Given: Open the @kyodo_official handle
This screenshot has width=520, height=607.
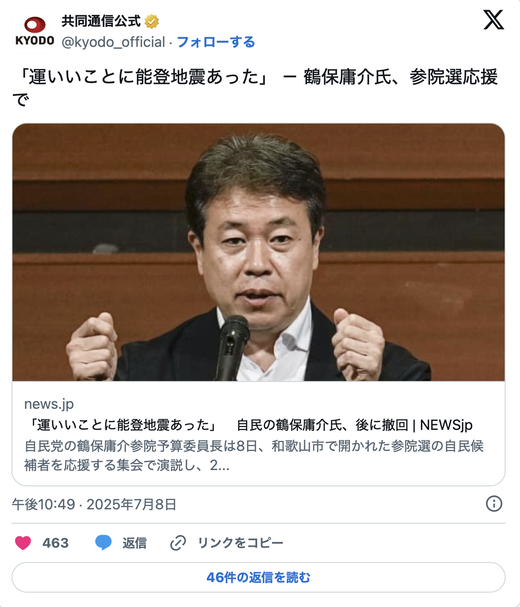Looking at the screenshot, I should coord(113,42).
